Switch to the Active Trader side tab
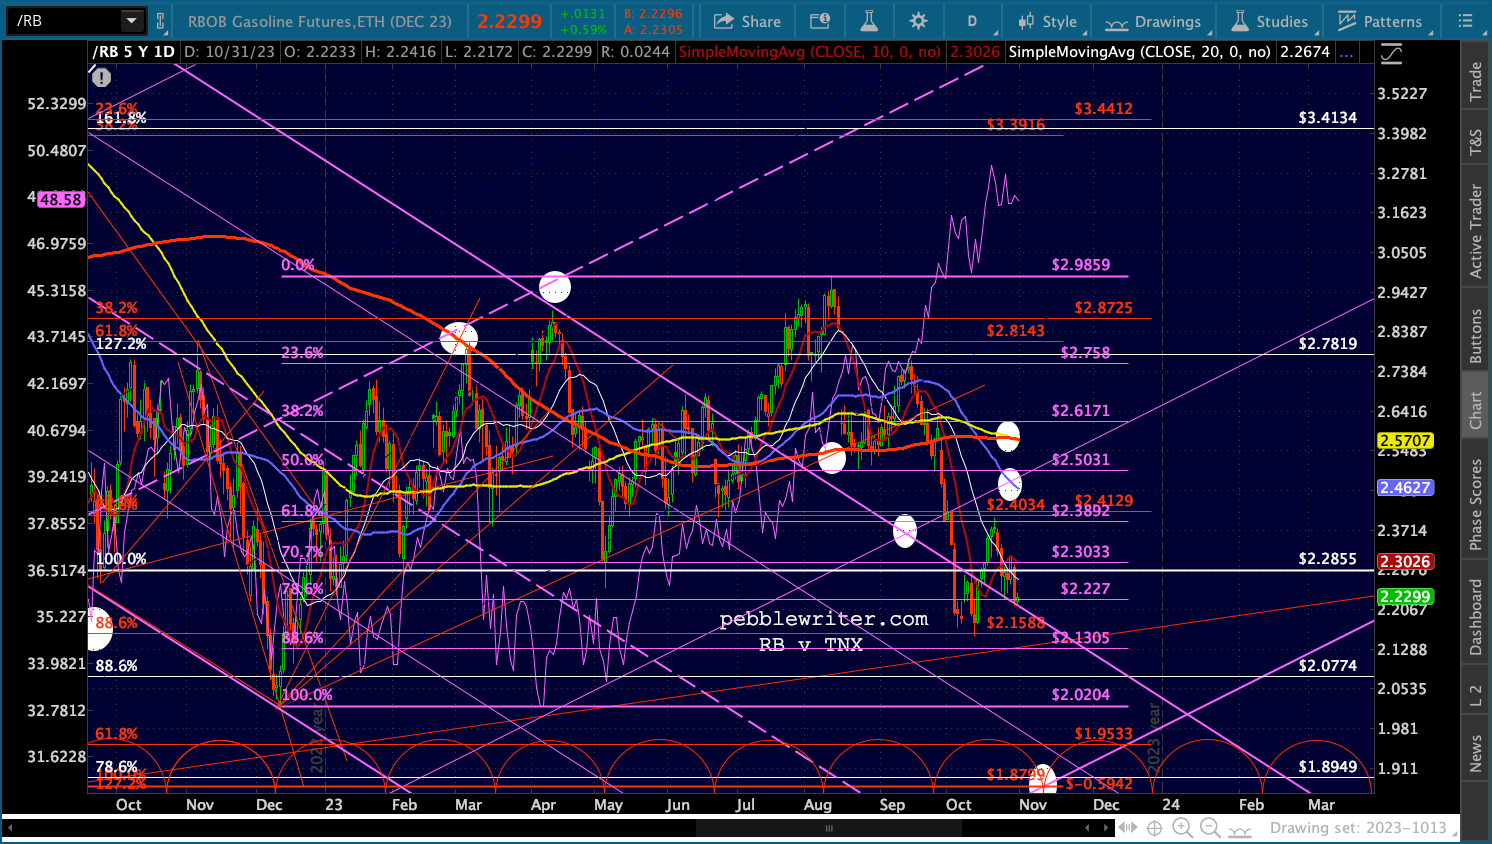The width and height of the screenshot is (1492, 844). point(1475,232)
